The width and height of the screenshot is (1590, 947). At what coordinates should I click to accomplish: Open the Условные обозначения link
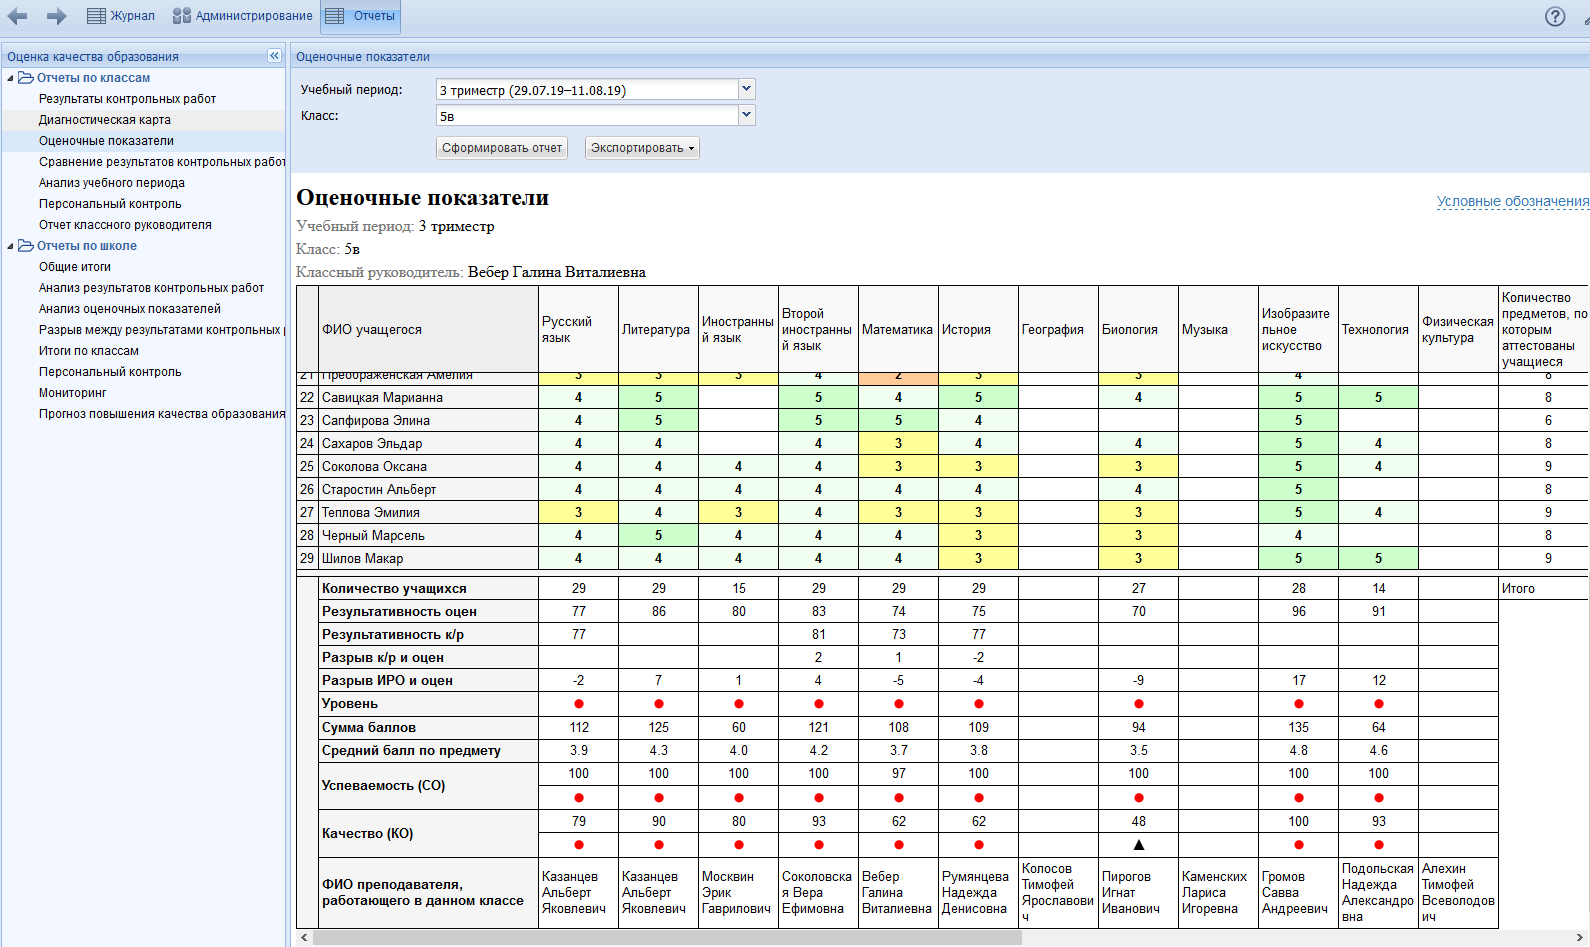[x=1513, y=201]
